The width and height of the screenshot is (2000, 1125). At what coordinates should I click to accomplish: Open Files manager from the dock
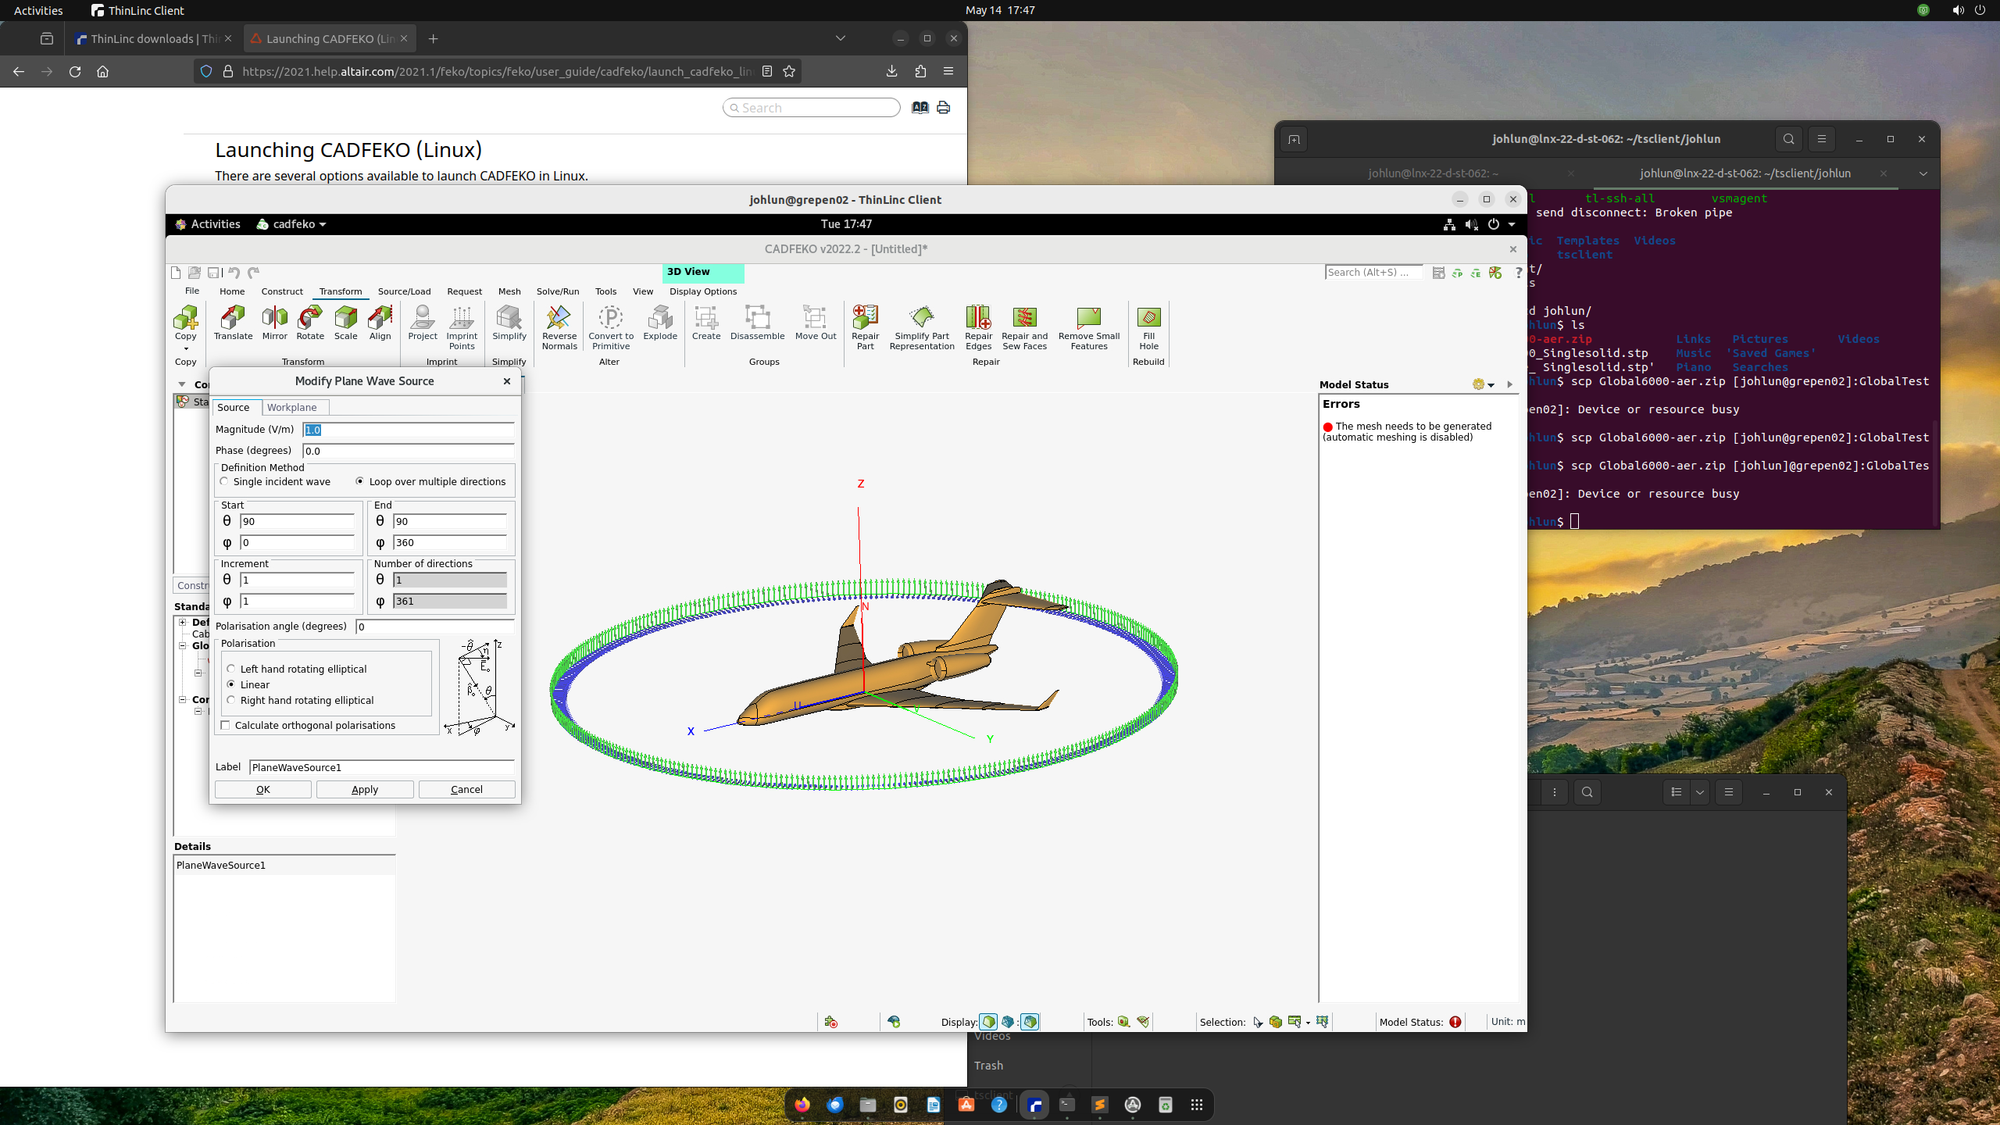coord(868,1105)
